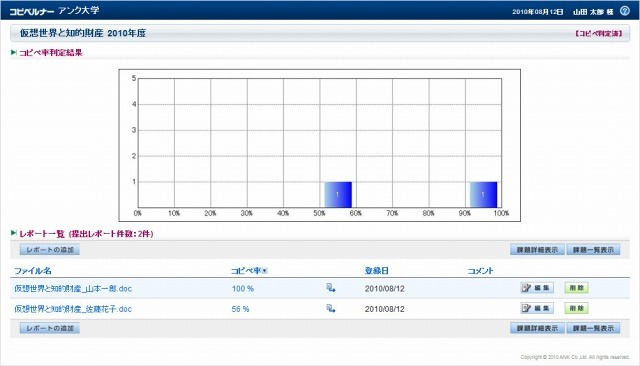Open the help question mark icon

point(624,11)
